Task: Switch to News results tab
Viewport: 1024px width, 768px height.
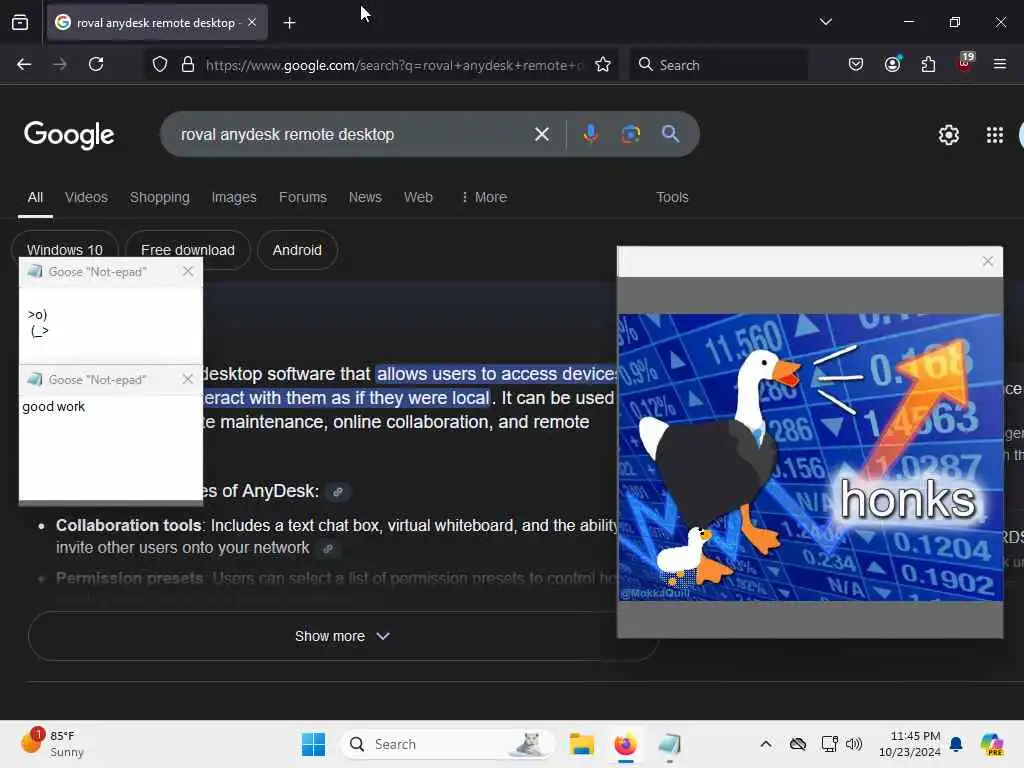Action: [x=365, y=197]
